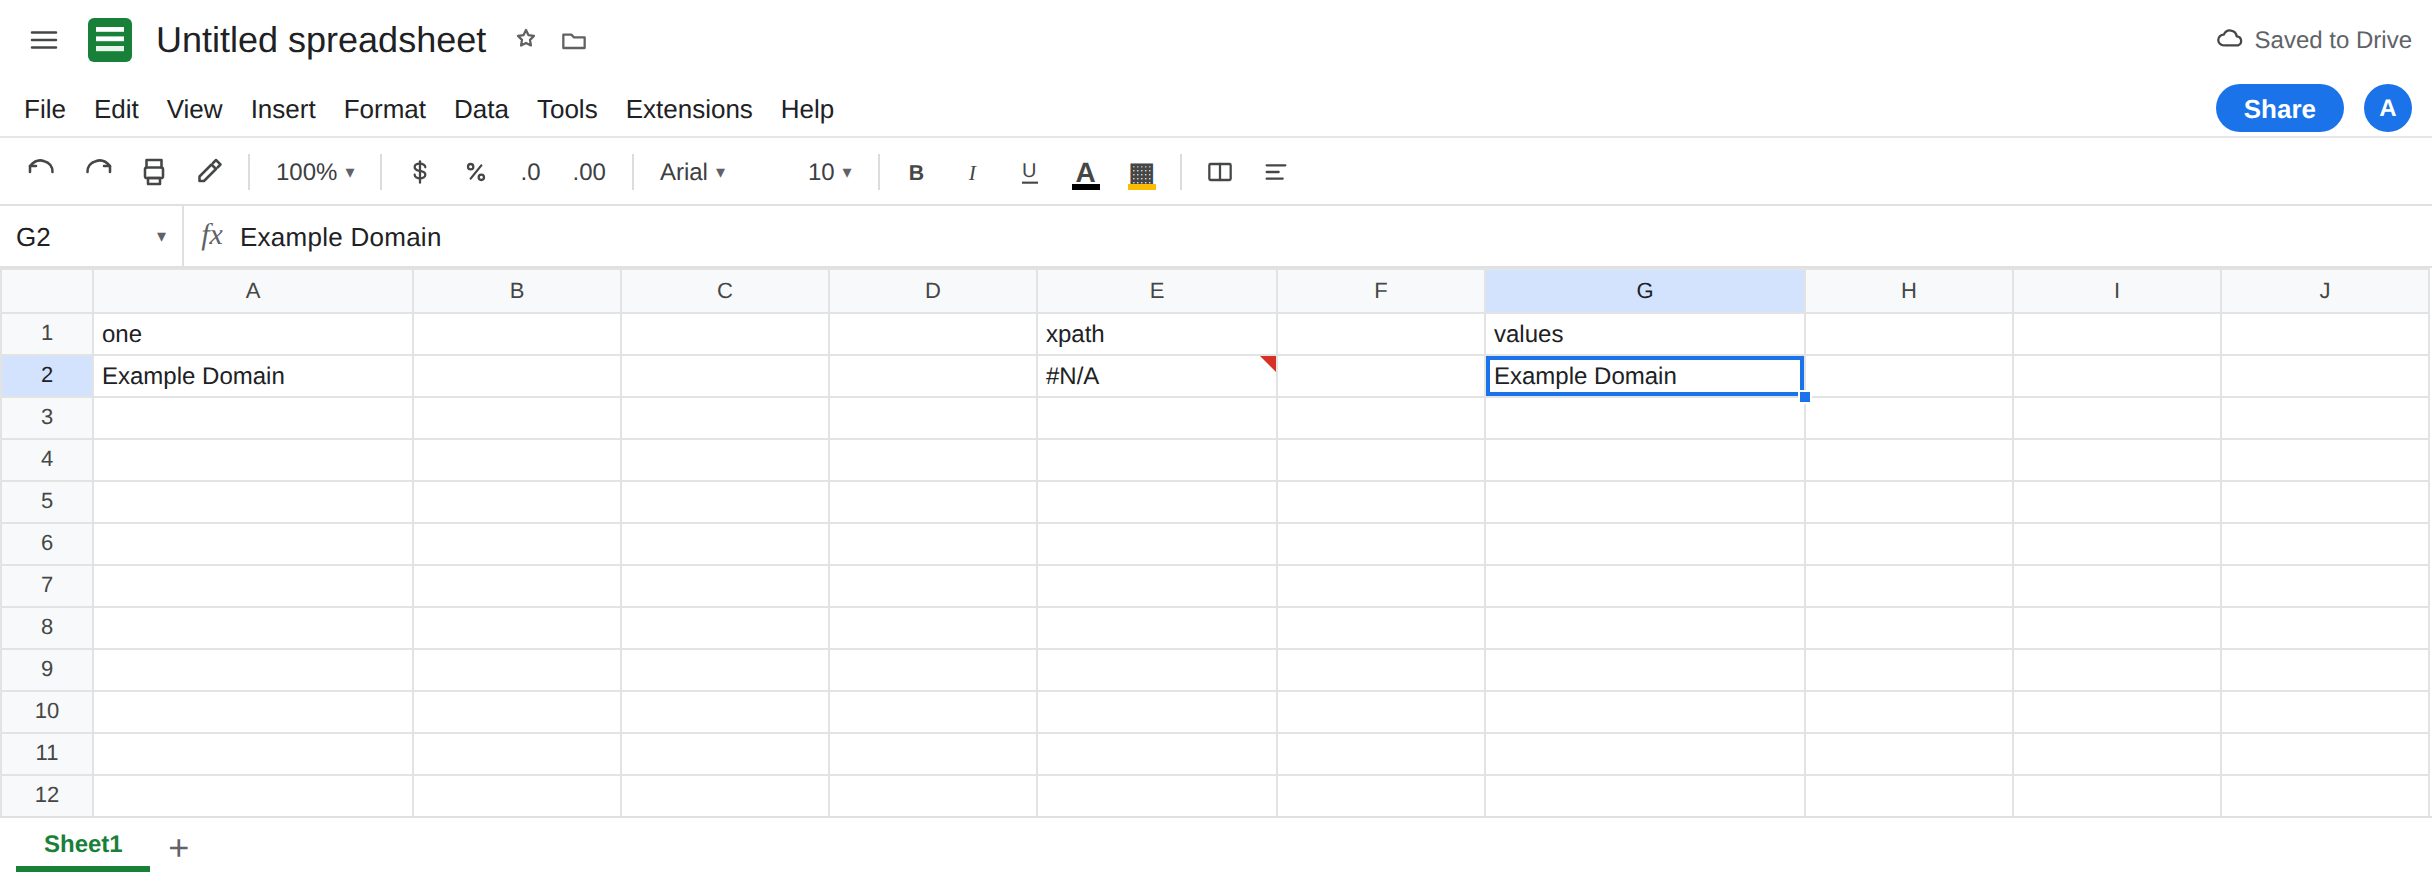Open the main hamburger menu
The height and width of the screenshot is (872, 2432).
pos(44,40)
